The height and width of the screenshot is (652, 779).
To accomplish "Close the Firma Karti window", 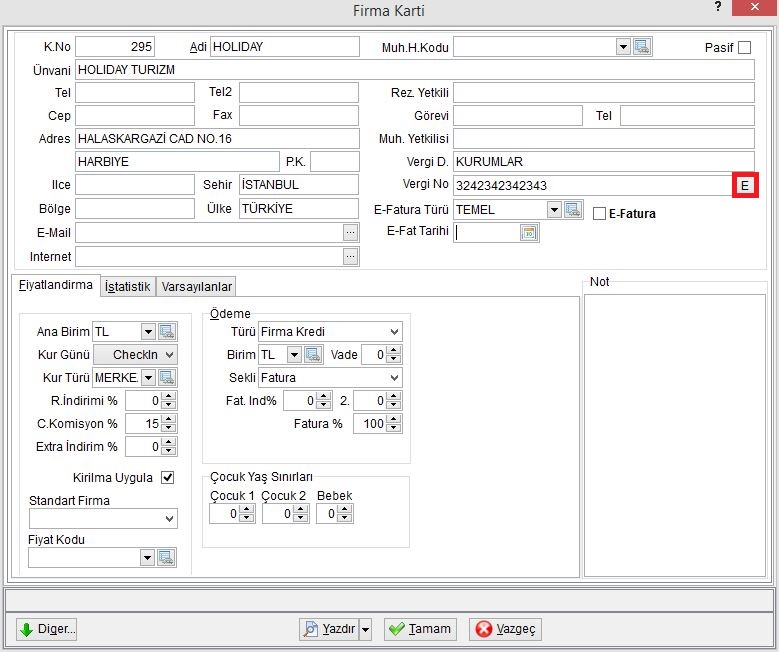I will (755, 7).
